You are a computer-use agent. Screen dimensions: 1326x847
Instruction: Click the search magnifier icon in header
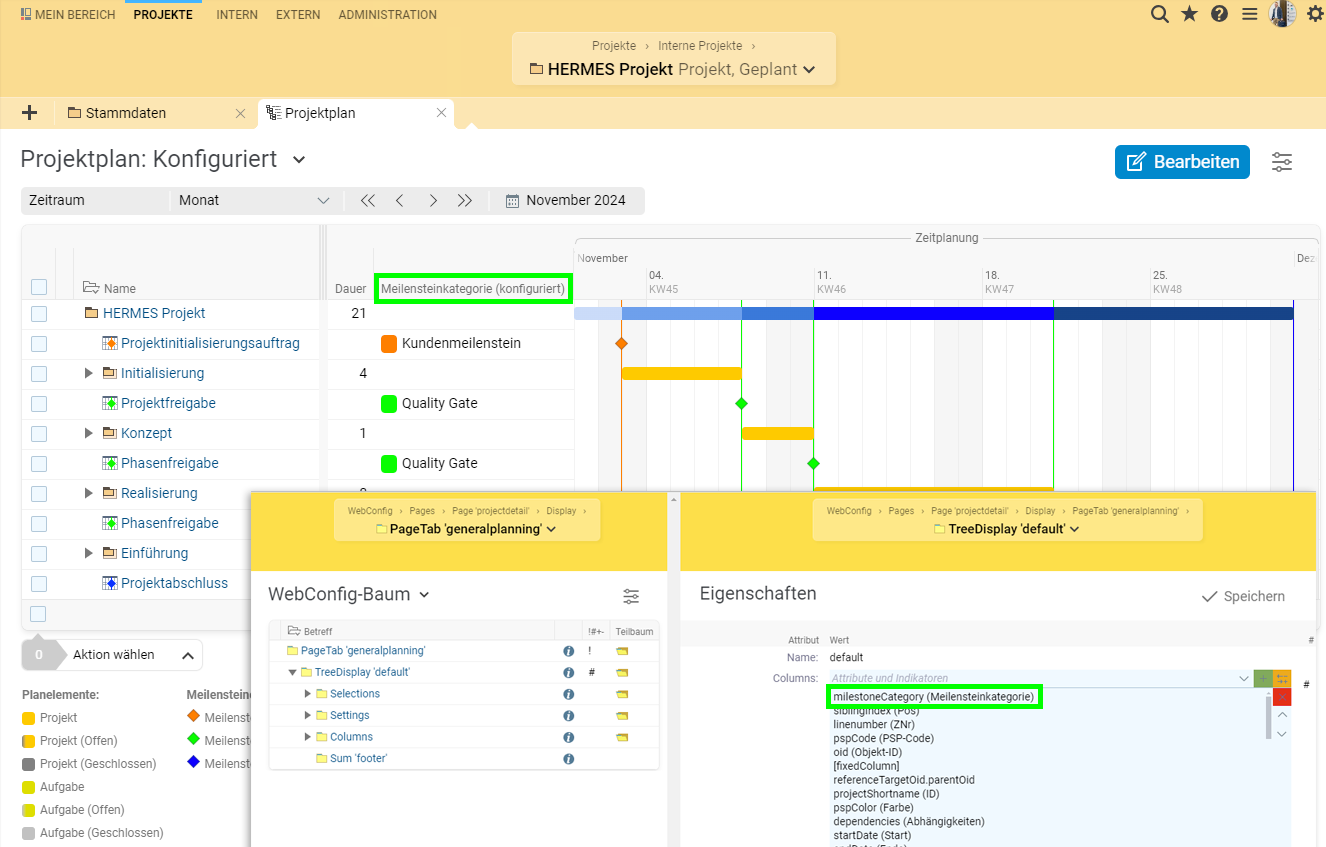[1159, 14]
